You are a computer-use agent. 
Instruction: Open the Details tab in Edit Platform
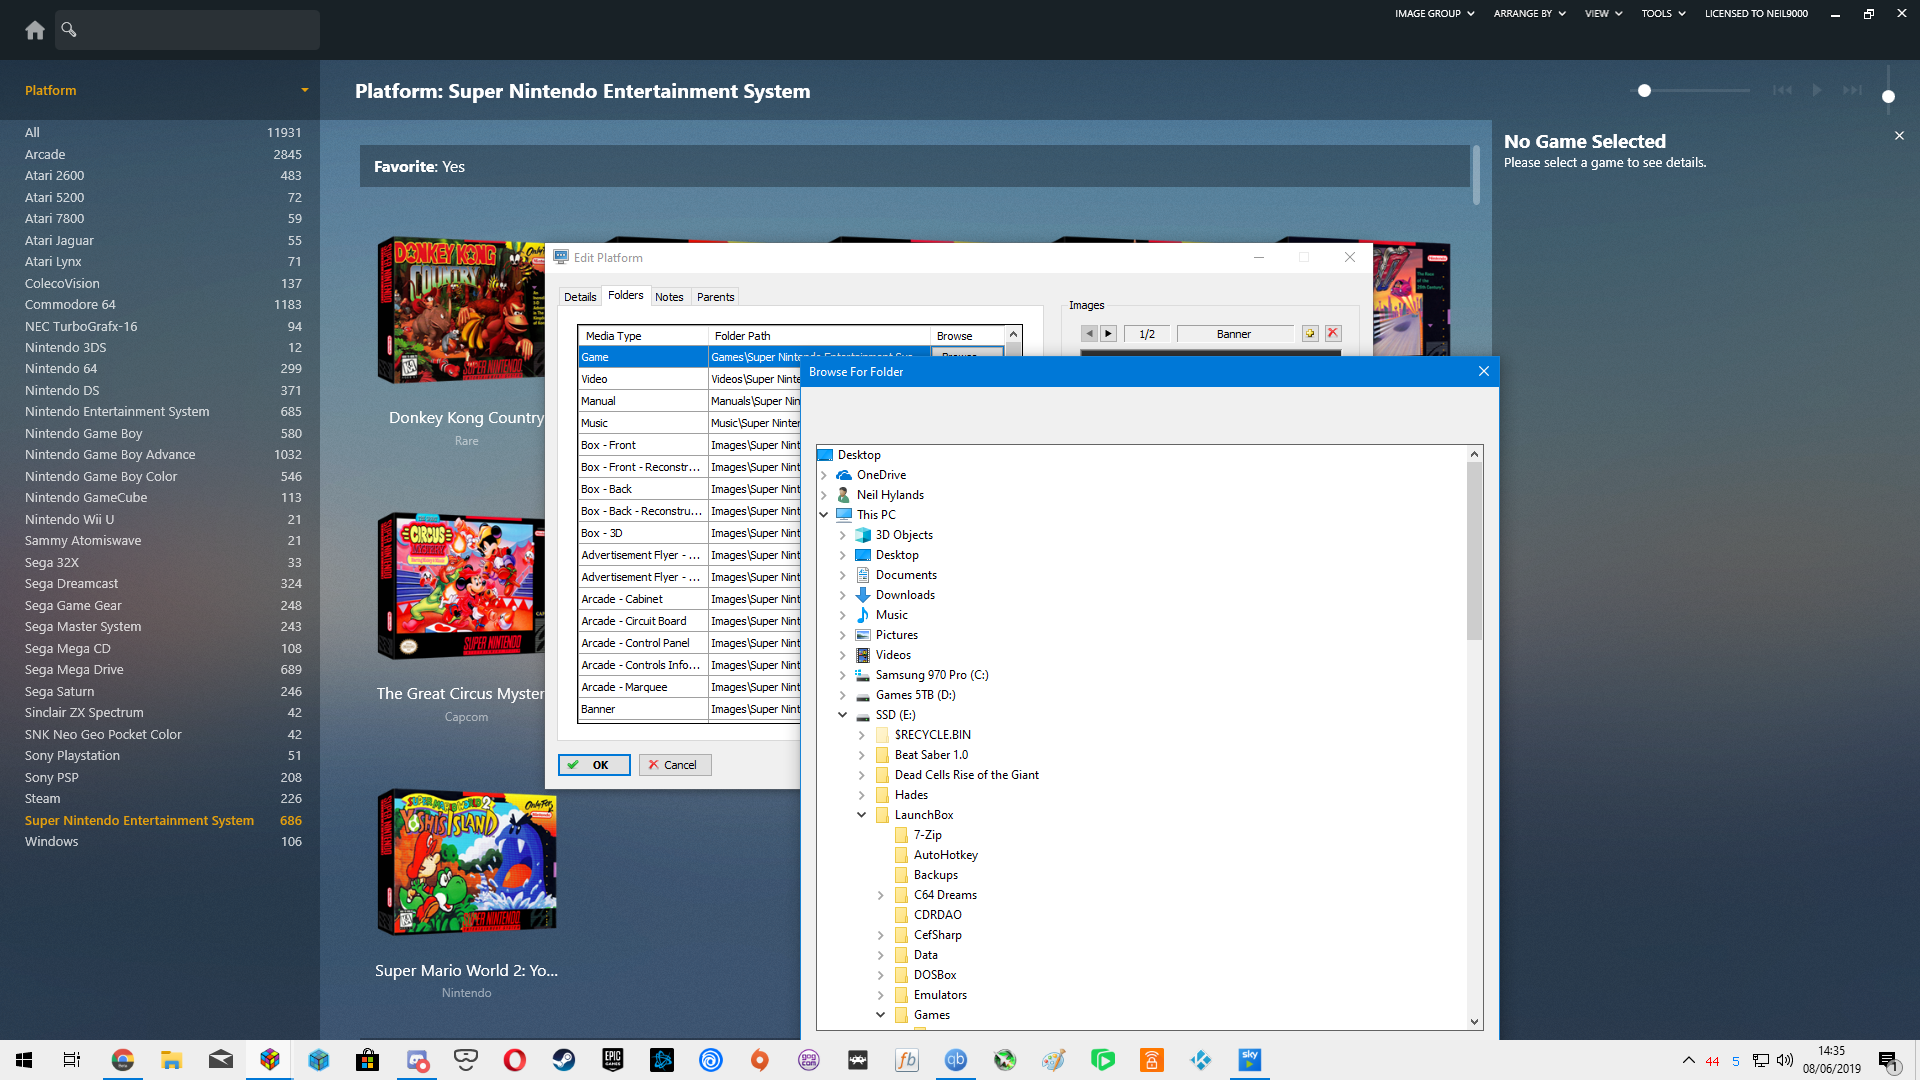click(x=580, y=297)
